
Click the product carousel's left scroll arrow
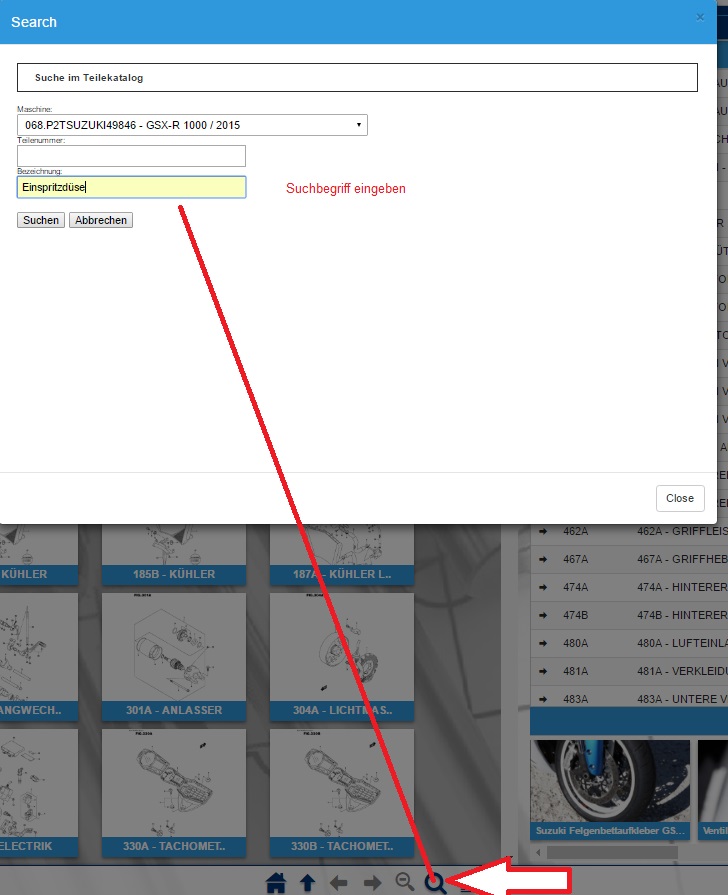coord(538,852)
